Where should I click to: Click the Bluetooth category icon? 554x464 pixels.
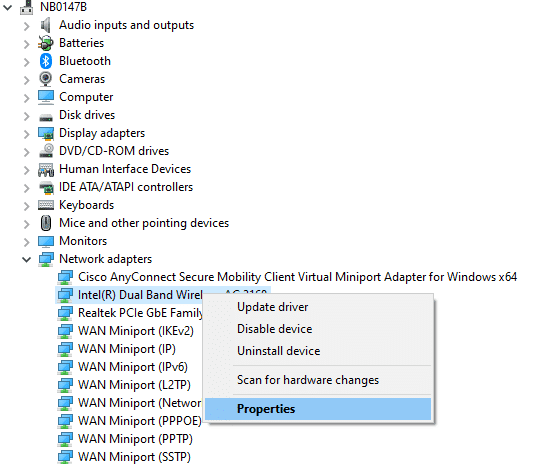pyautogui.click(x=46, y=61)
